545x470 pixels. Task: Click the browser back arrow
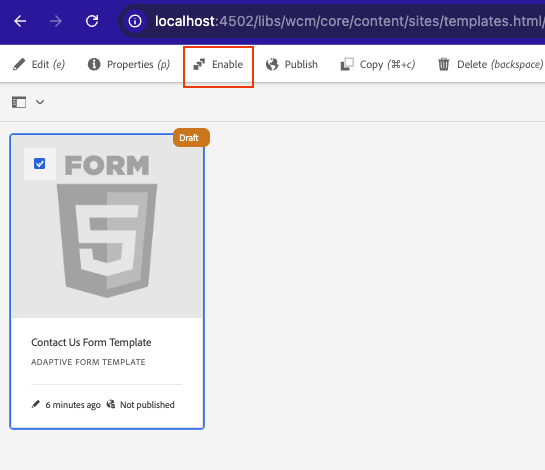[20, 21]
